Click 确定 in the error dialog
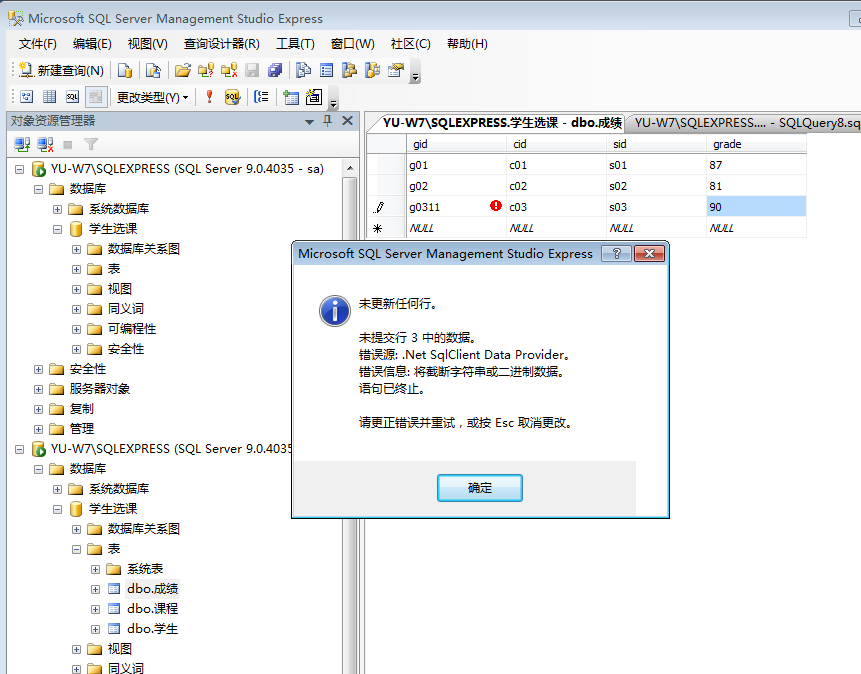Image resolution: width=861 pixels, height=674 pixels. [x=480, y=488]
